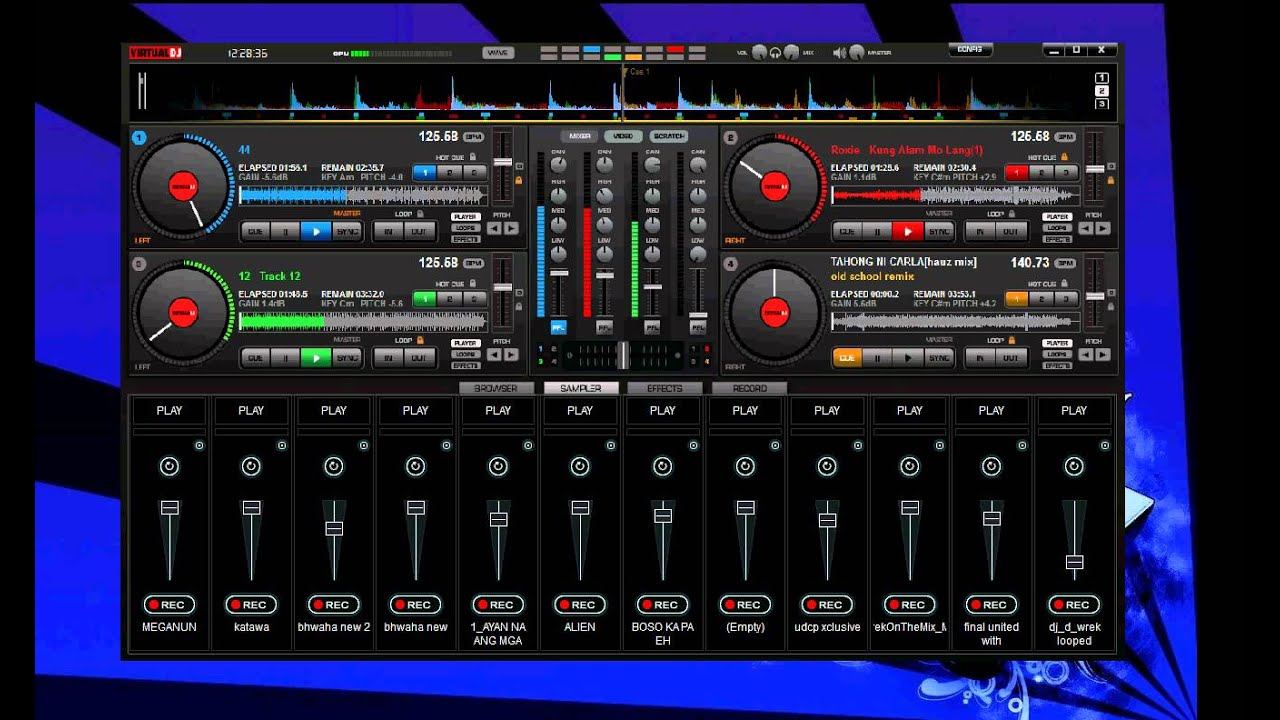Play the MEGANUN sample
1280x720 pixels.
169,410
